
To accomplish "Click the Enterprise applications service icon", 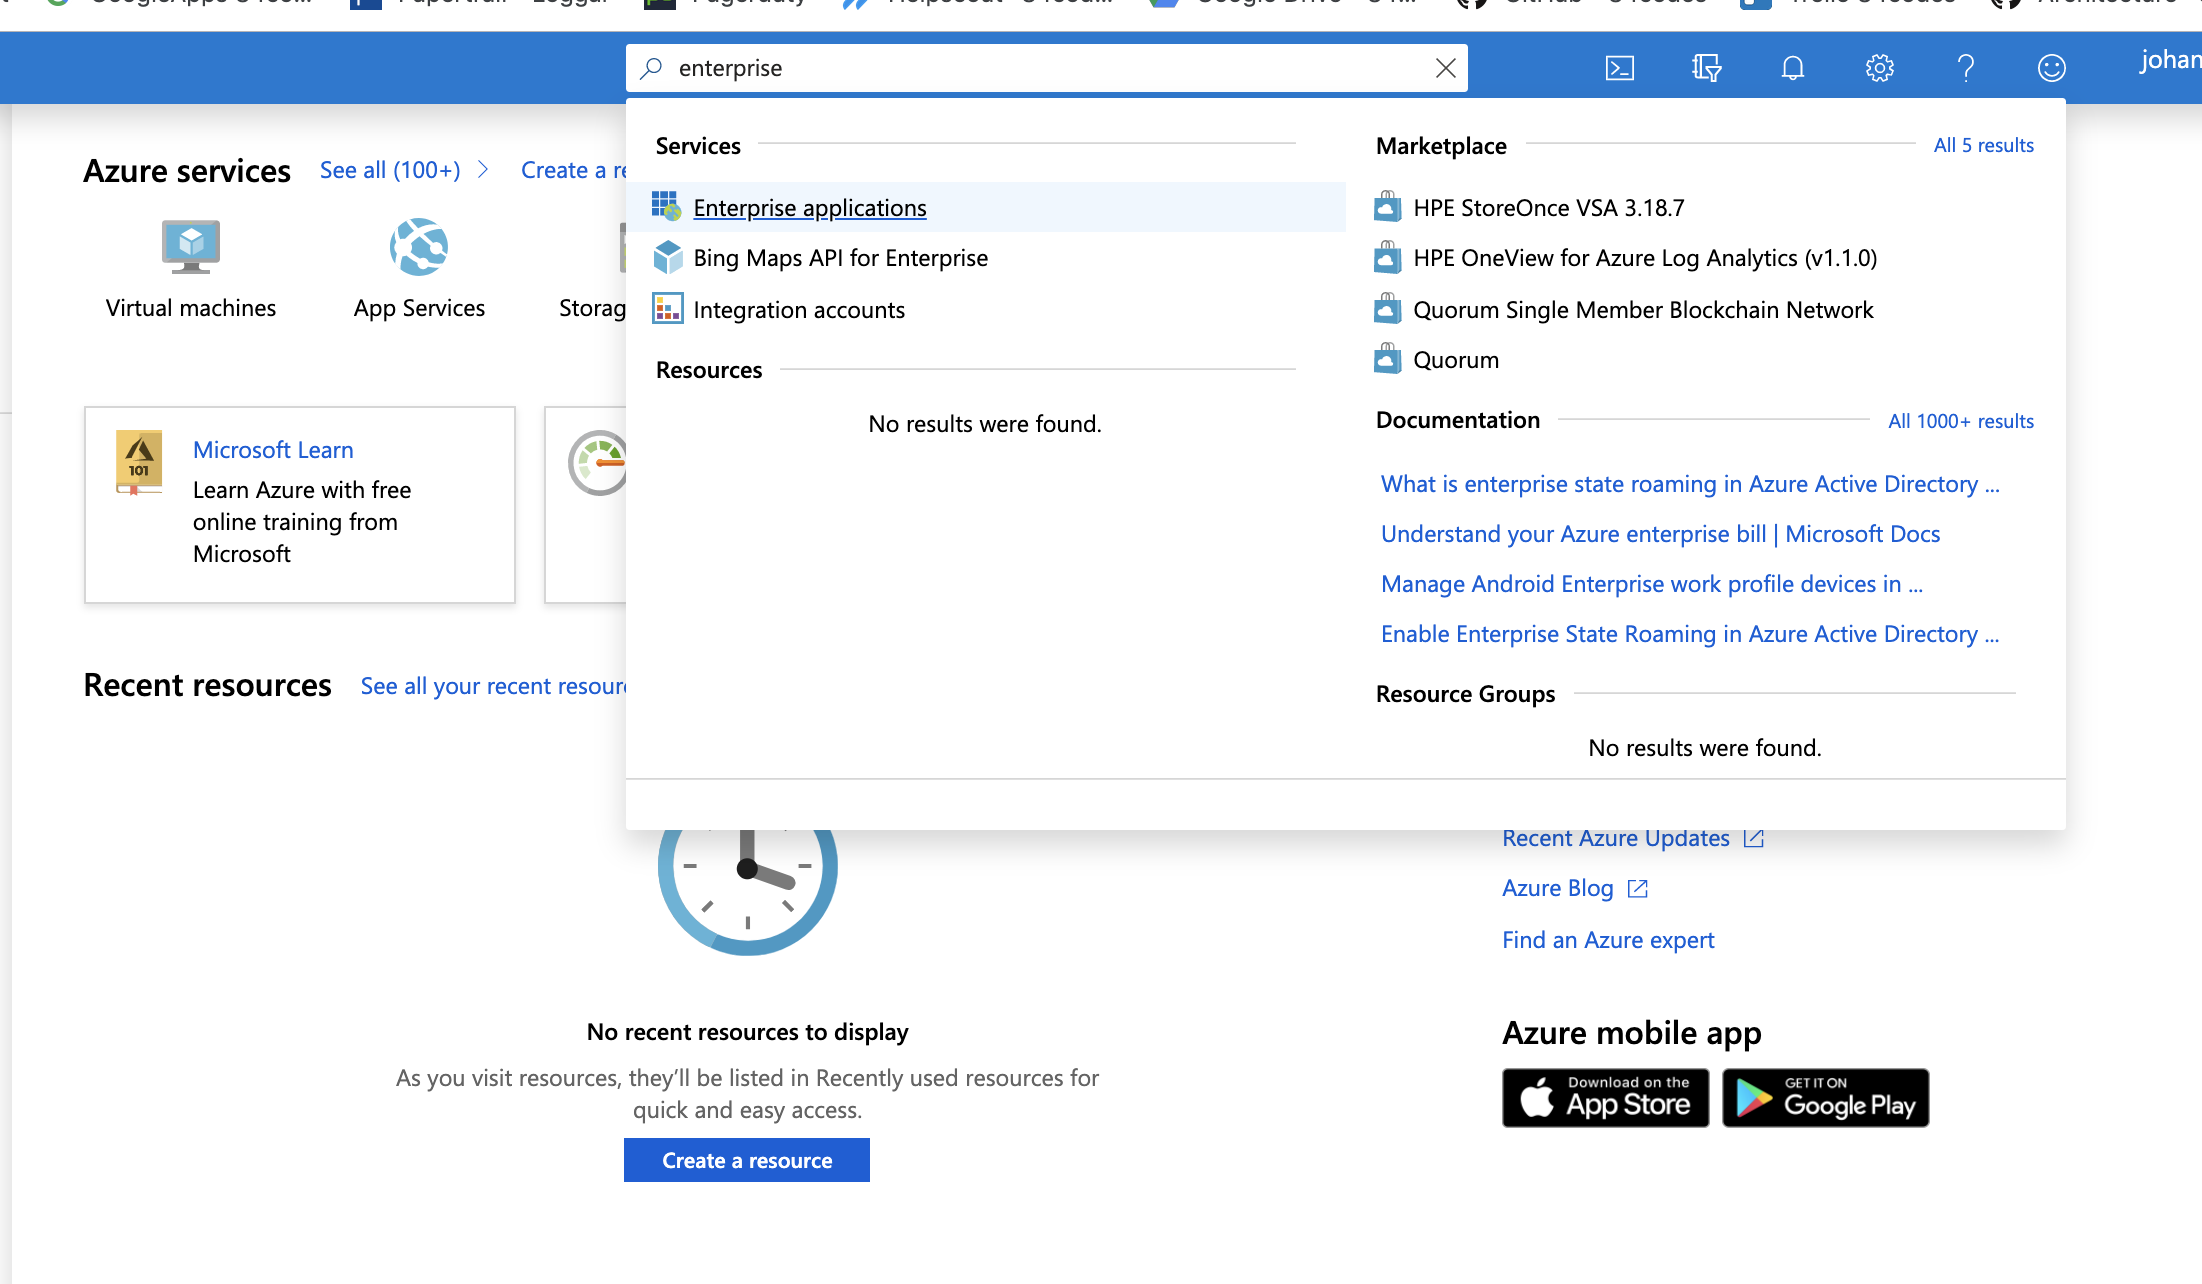I will (x=668, y=206).
